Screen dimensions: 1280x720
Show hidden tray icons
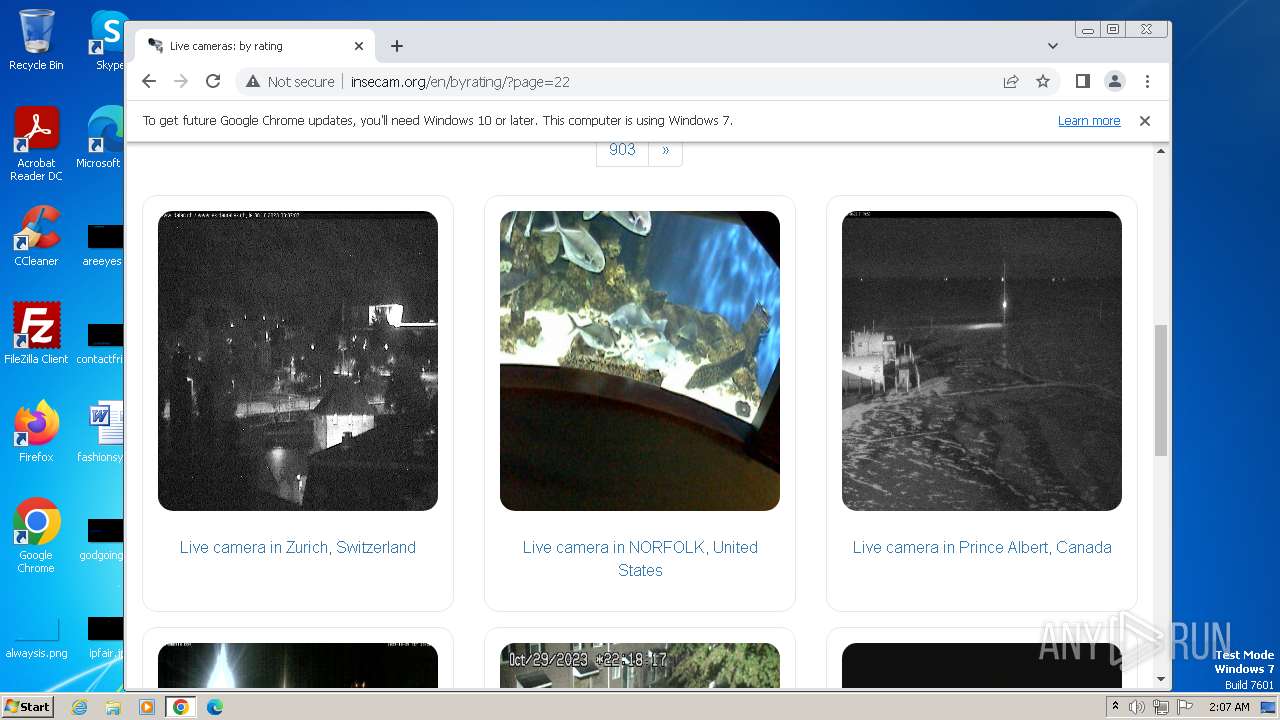coord(1115,707)
